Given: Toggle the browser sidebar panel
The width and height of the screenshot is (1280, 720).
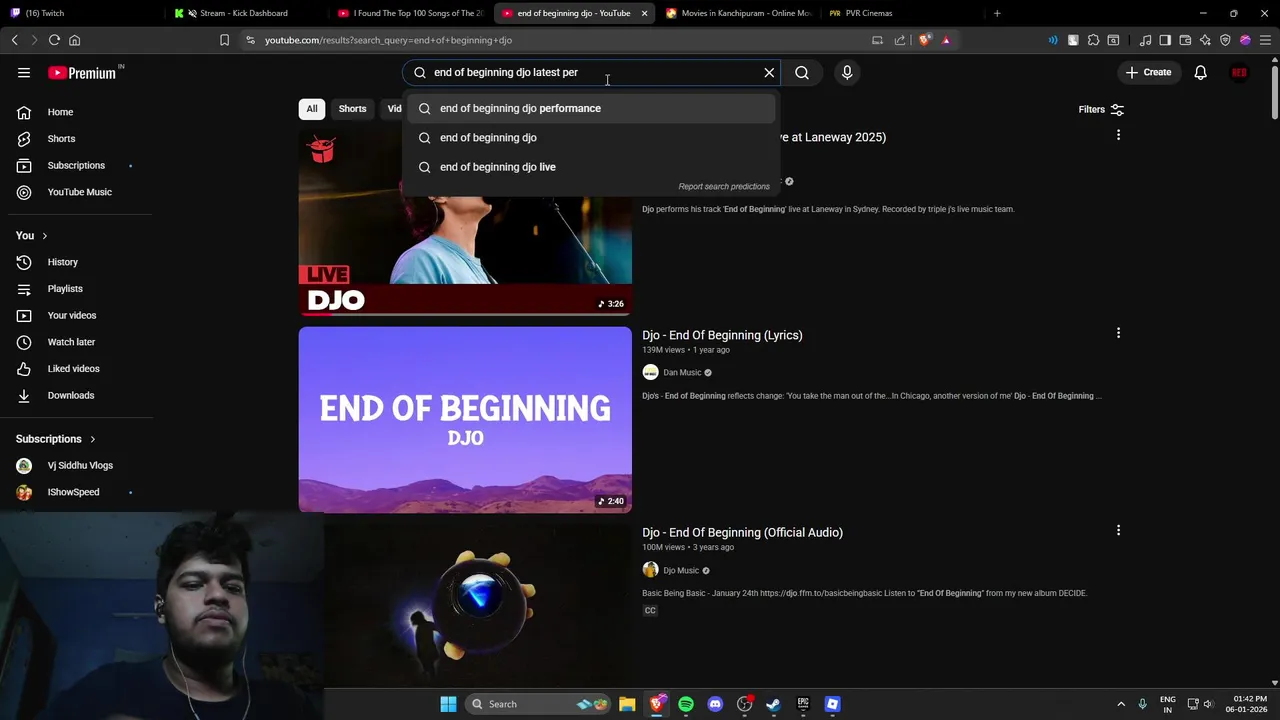Looking at the screenshot, I should click(x=1165, y=40).
